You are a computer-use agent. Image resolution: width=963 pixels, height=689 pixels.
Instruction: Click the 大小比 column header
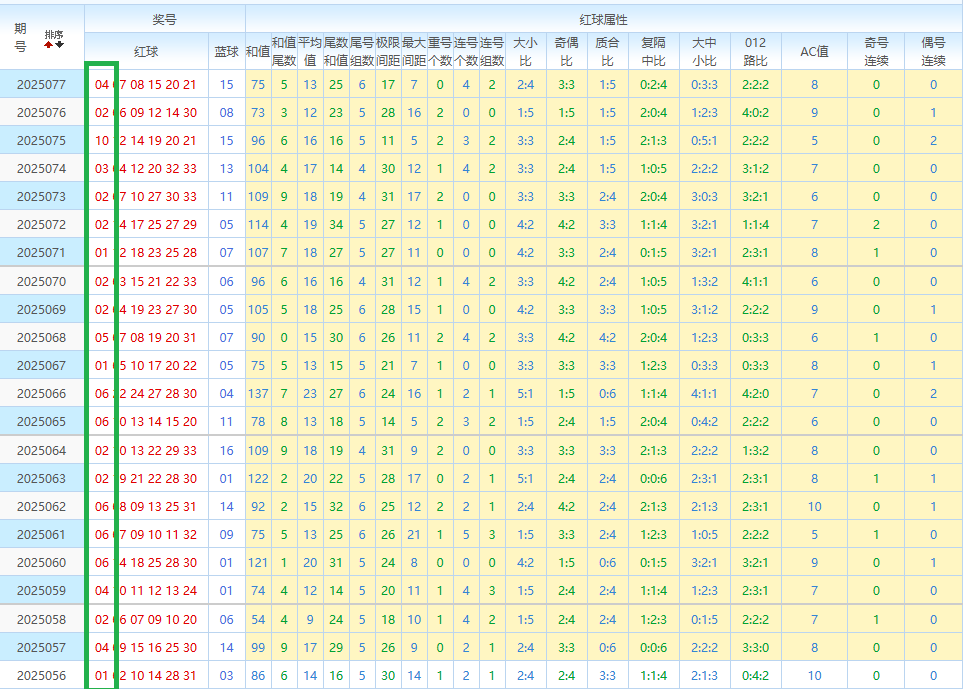click(x=525, y=52)
